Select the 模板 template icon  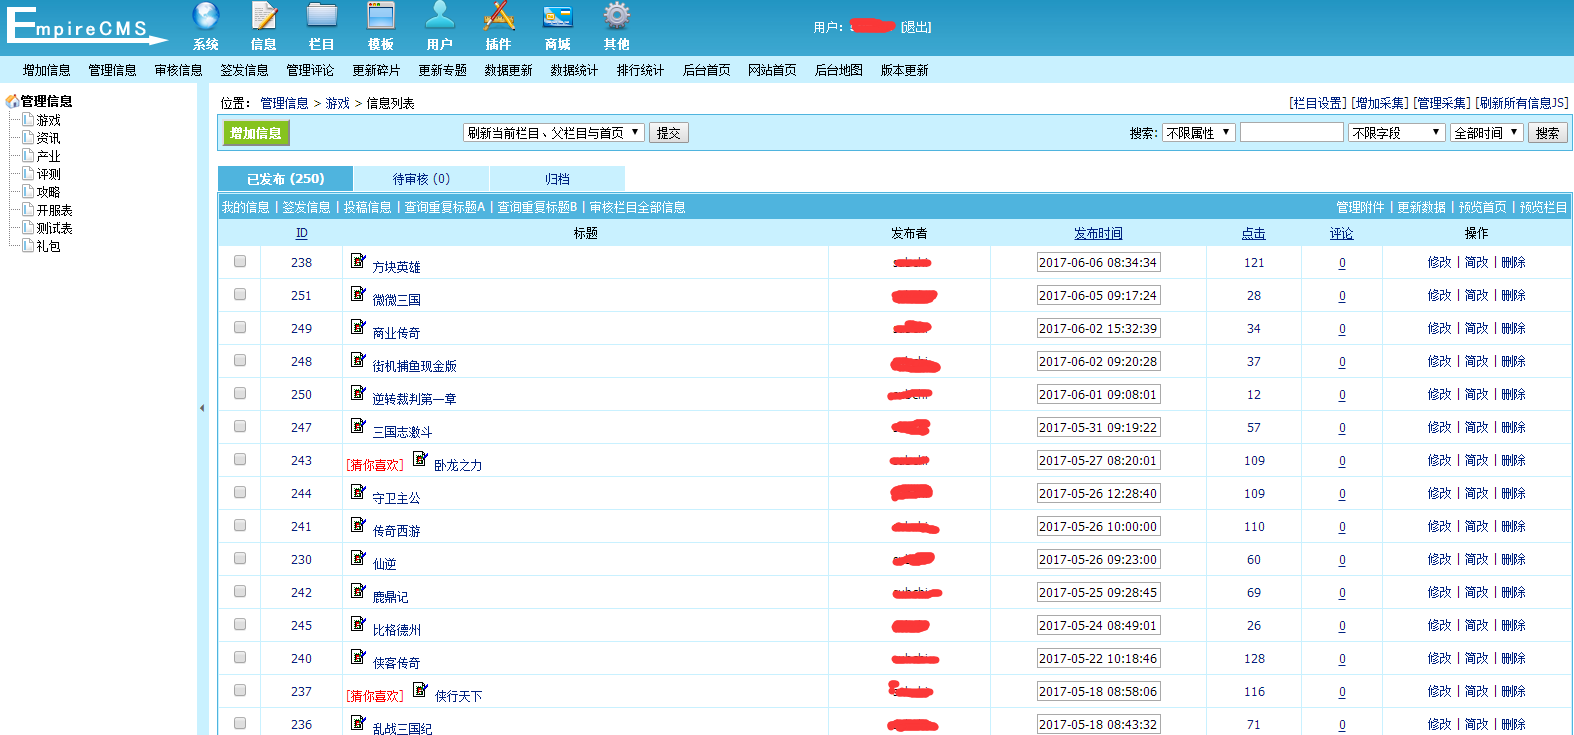[x=381, y=17]
